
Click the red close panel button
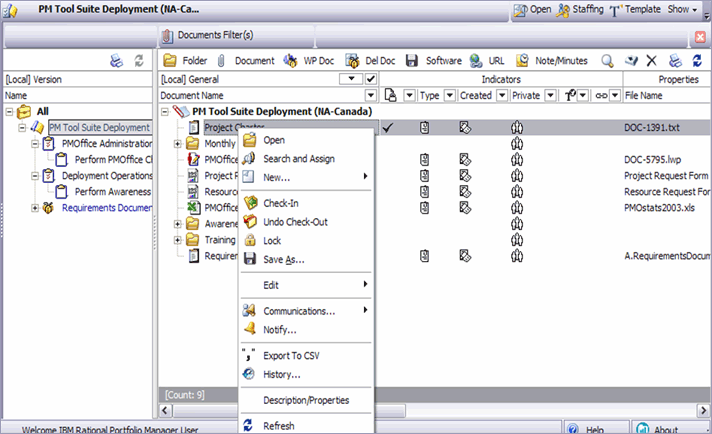point(700,37)
